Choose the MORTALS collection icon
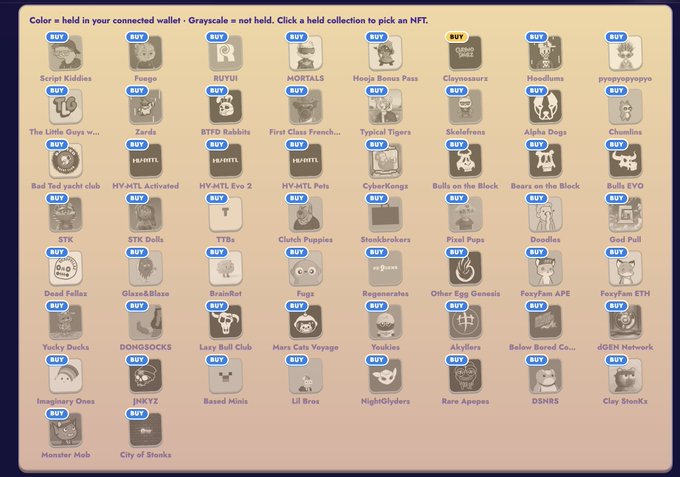 tap(305, 53)
